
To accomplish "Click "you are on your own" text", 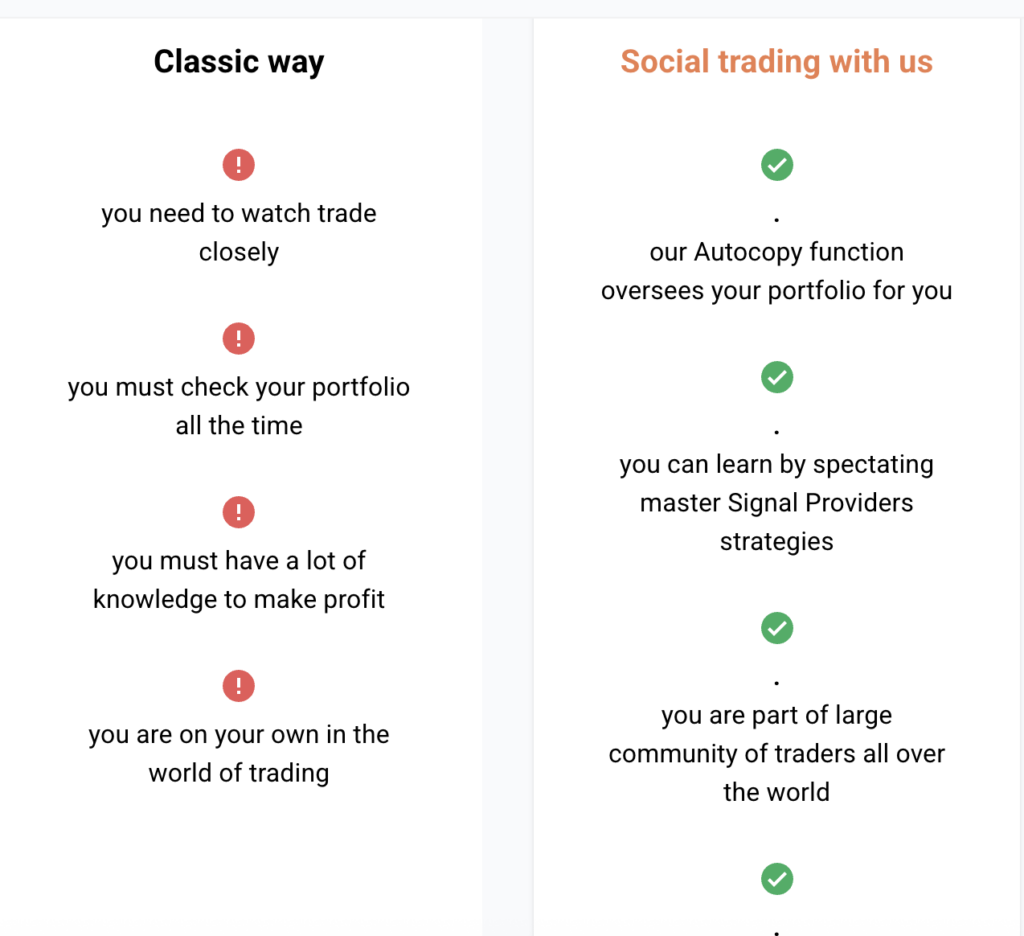I will click(x=239, y=734).
